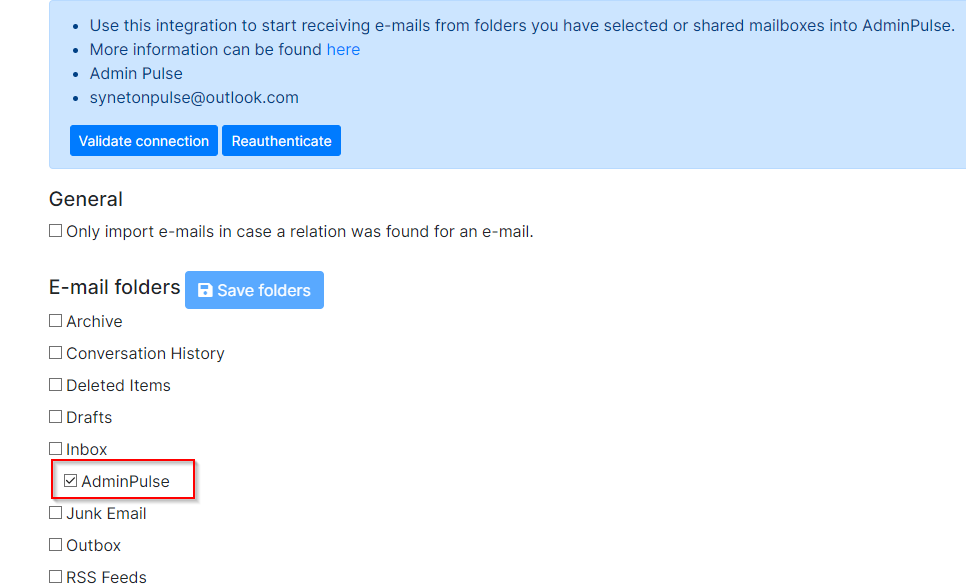
Task: Click the 'Use this integration' description text
Action: point(520,26)
